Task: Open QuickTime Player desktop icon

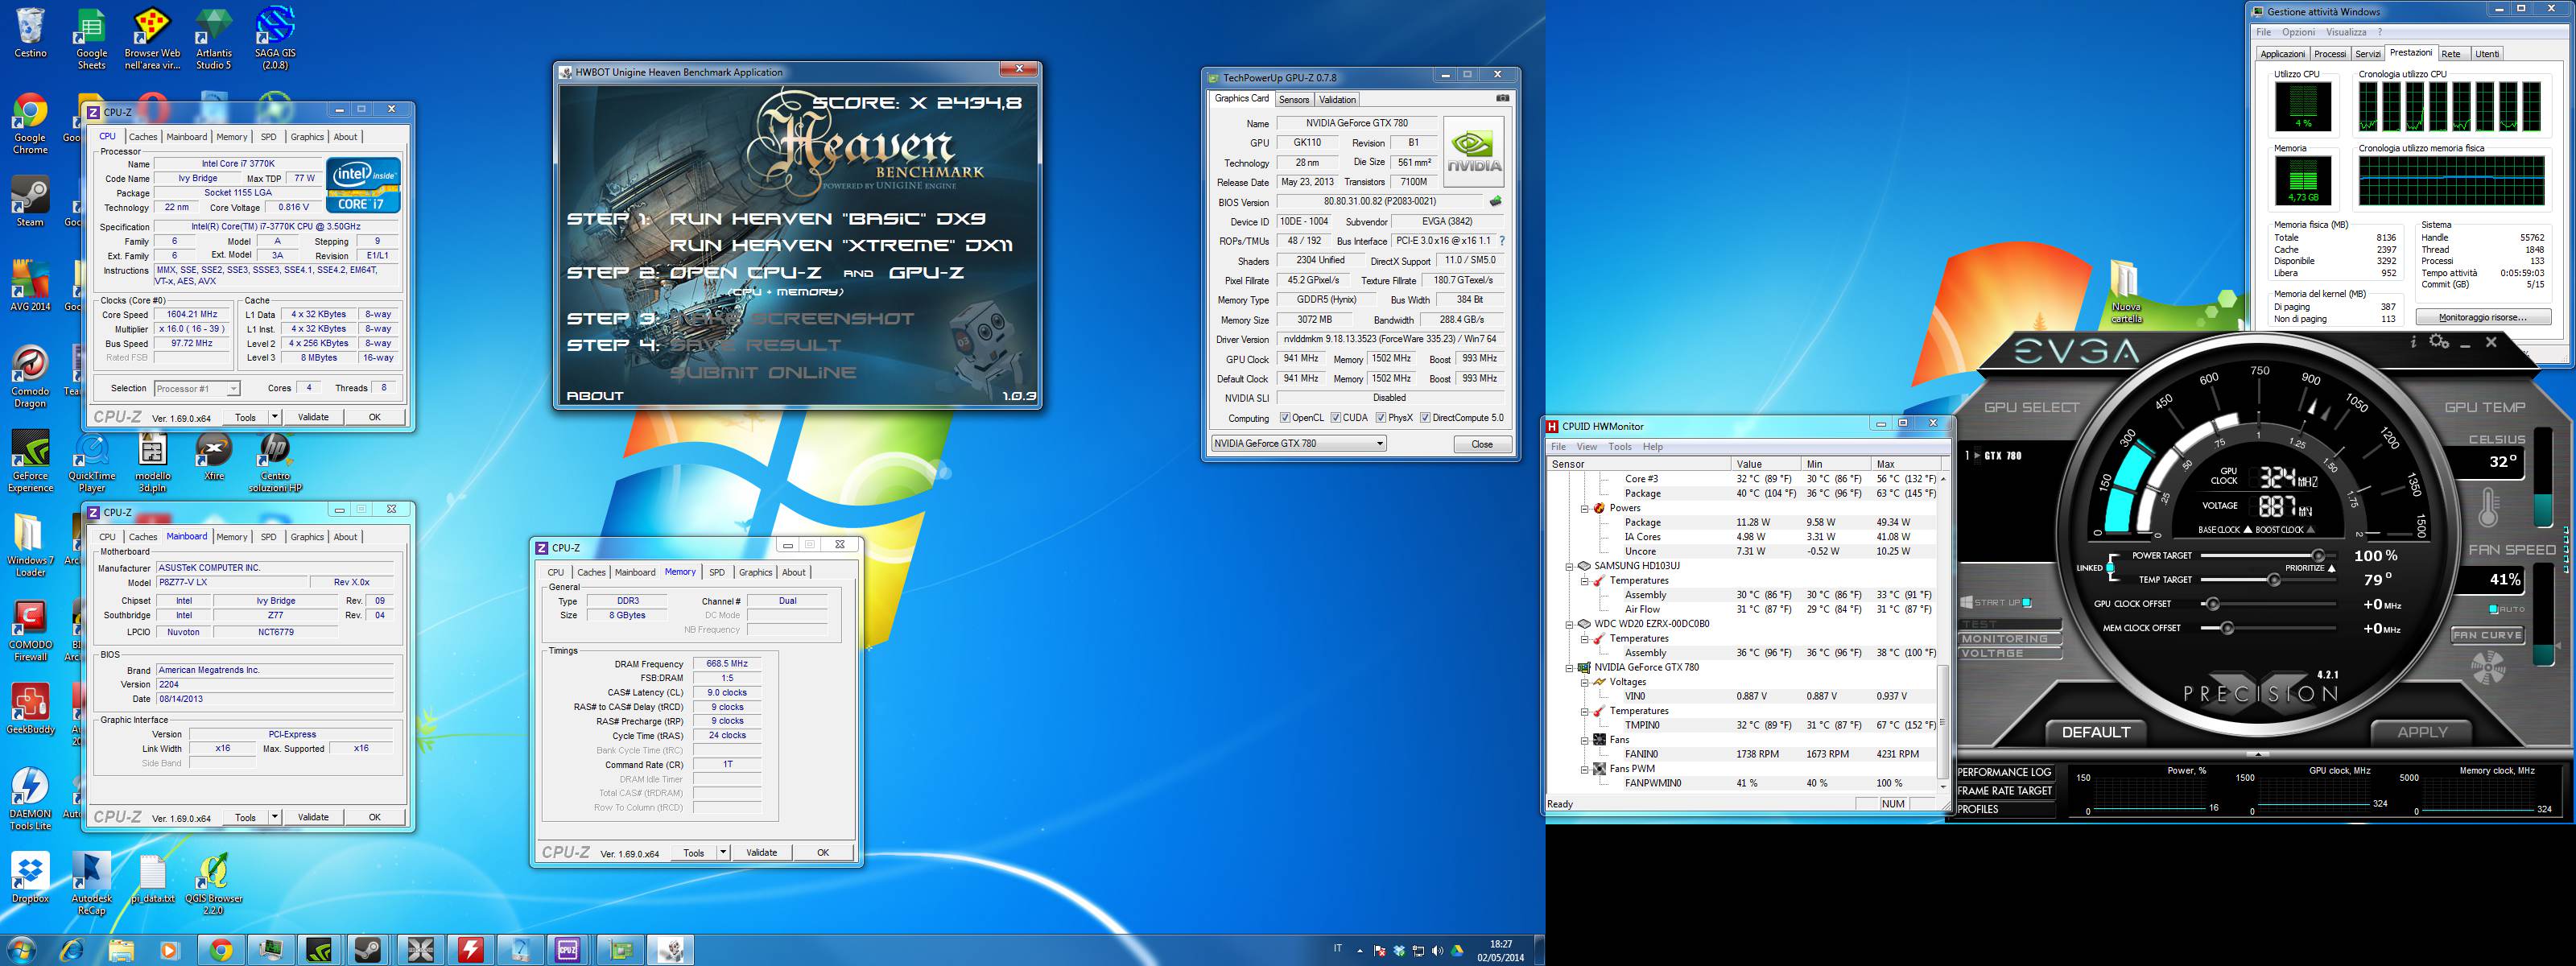Action: click(91, 462)
